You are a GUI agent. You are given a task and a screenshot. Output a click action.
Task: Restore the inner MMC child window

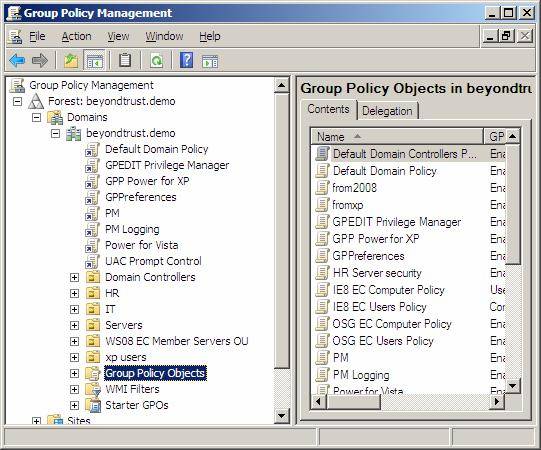pyautogui.click(x=506, y=36)
